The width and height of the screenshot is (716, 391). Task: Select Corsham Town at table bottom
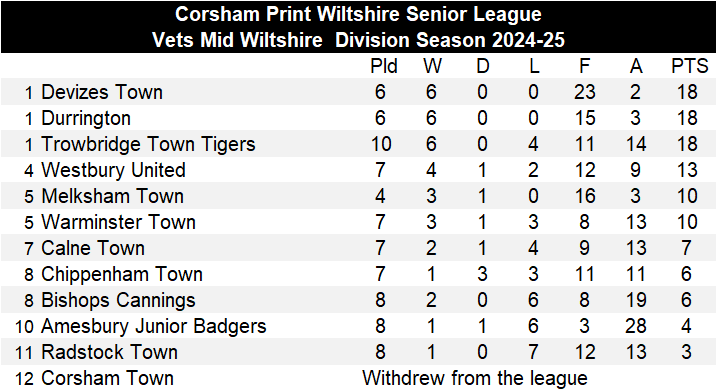click(x=107, y=379)
